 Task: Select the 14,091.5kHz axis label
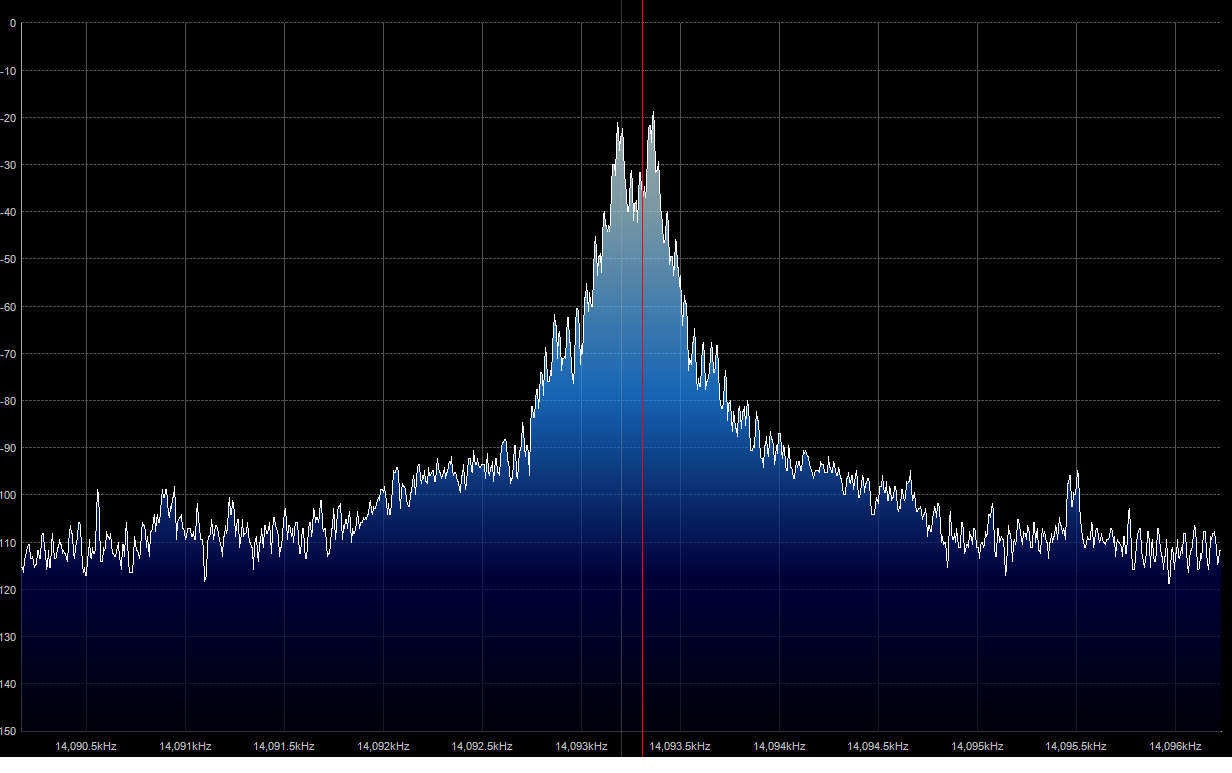point(284,746)
